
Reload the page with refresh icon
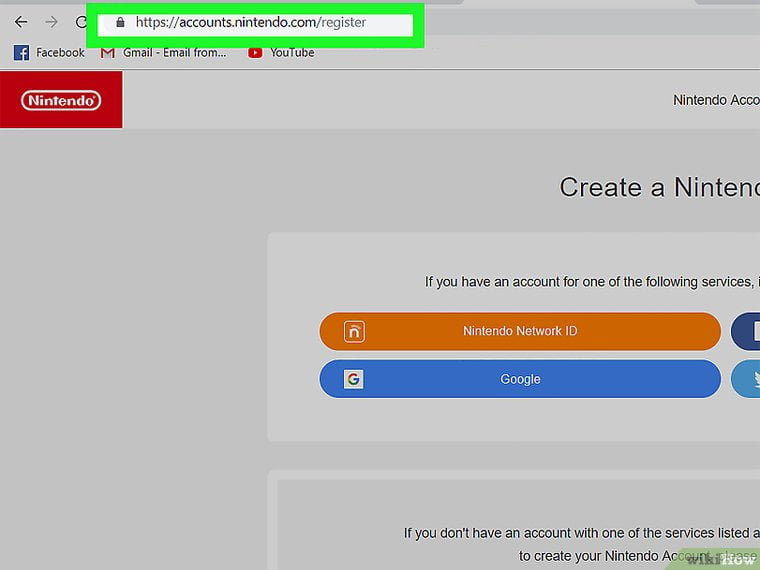pyautogui.click(x=81, y=22)
